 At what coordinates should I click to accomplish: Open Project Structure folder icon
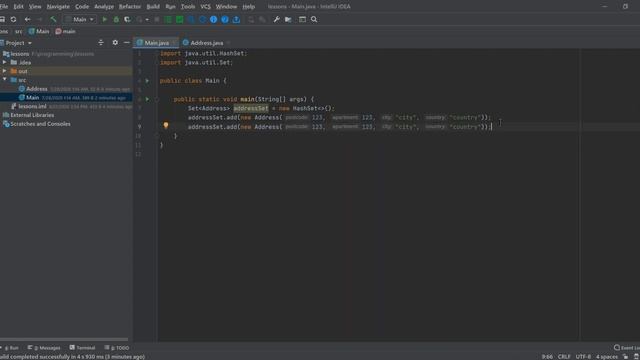[289, 19]
